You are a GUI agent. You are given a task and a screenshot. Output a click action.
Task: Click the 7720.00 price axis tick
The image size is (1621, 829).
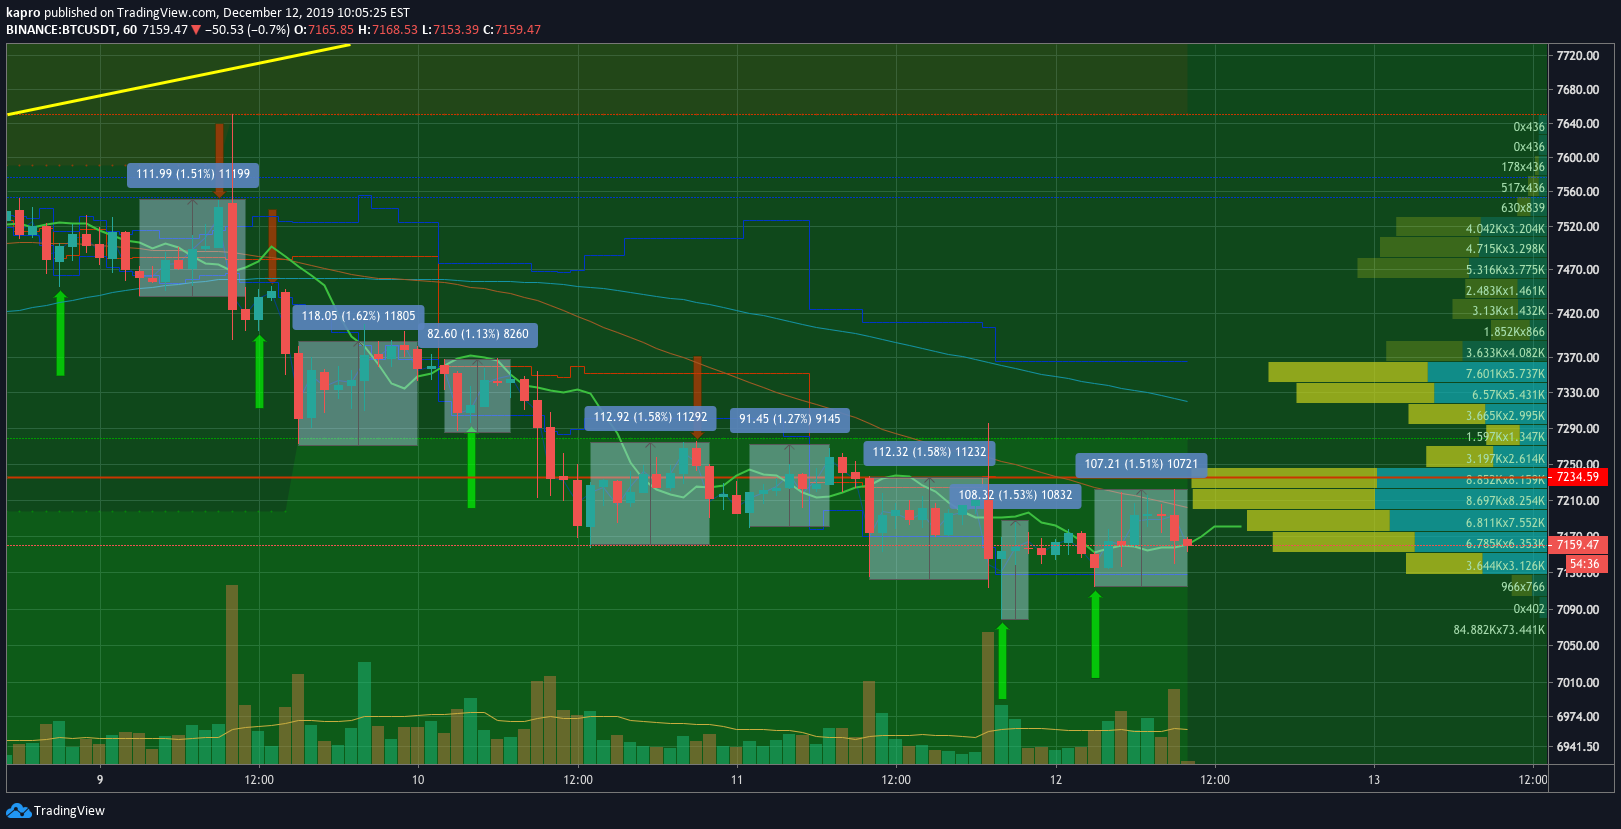tap(1578, 56)
